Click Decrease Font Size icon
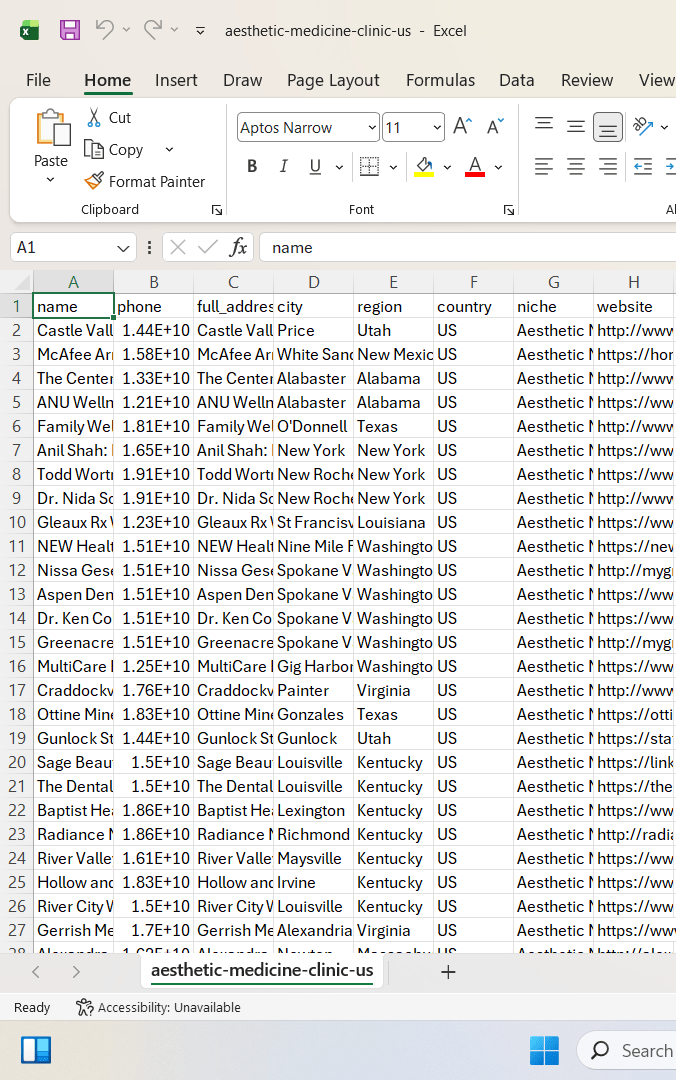 click(495, 127)
